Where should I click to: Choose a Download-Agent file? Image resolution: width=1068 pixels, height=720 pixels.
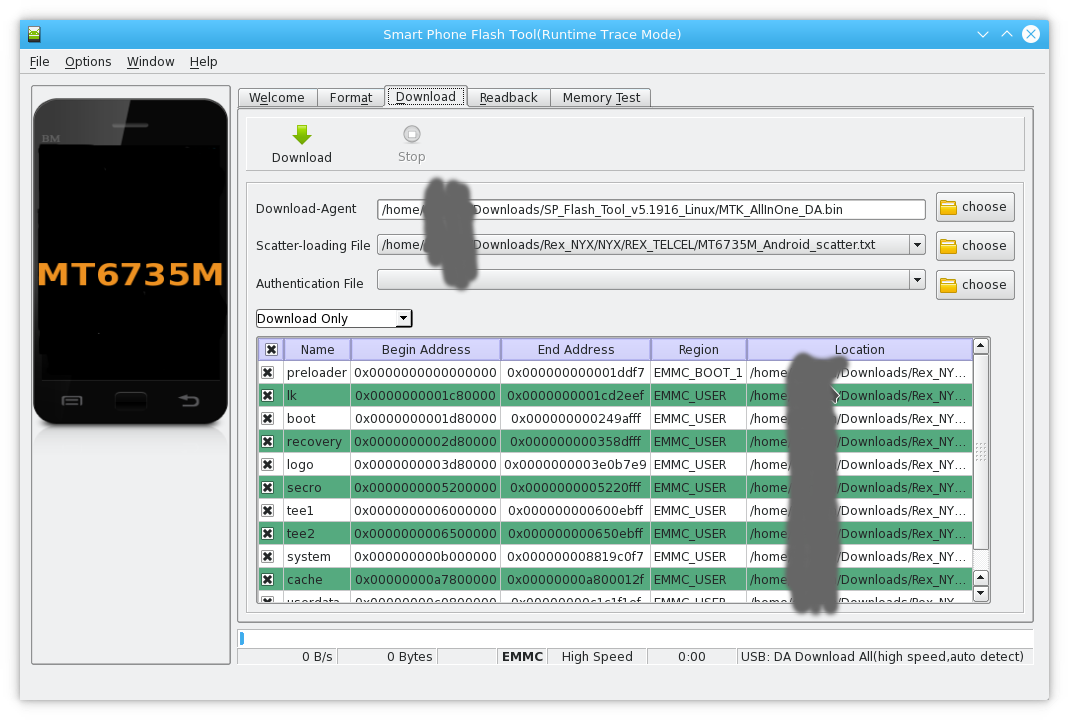click(x=975, y=207)
